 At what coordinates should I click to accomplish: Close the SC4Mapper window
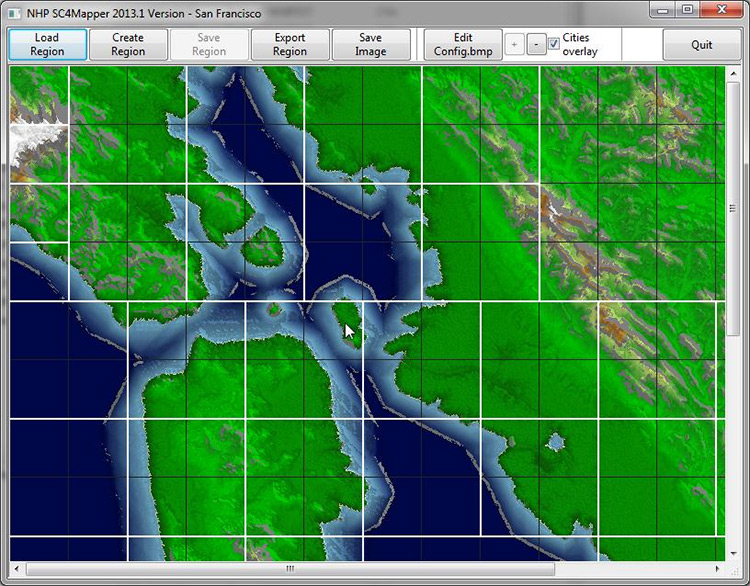coord(722,10)
